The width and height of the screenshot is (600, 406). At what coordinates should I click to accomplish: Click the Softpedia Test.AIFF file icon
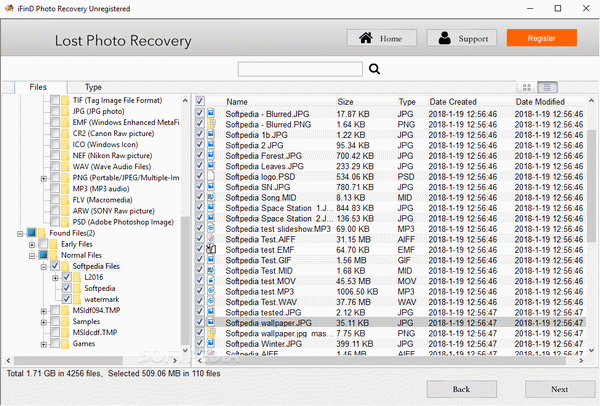(211, 239)
